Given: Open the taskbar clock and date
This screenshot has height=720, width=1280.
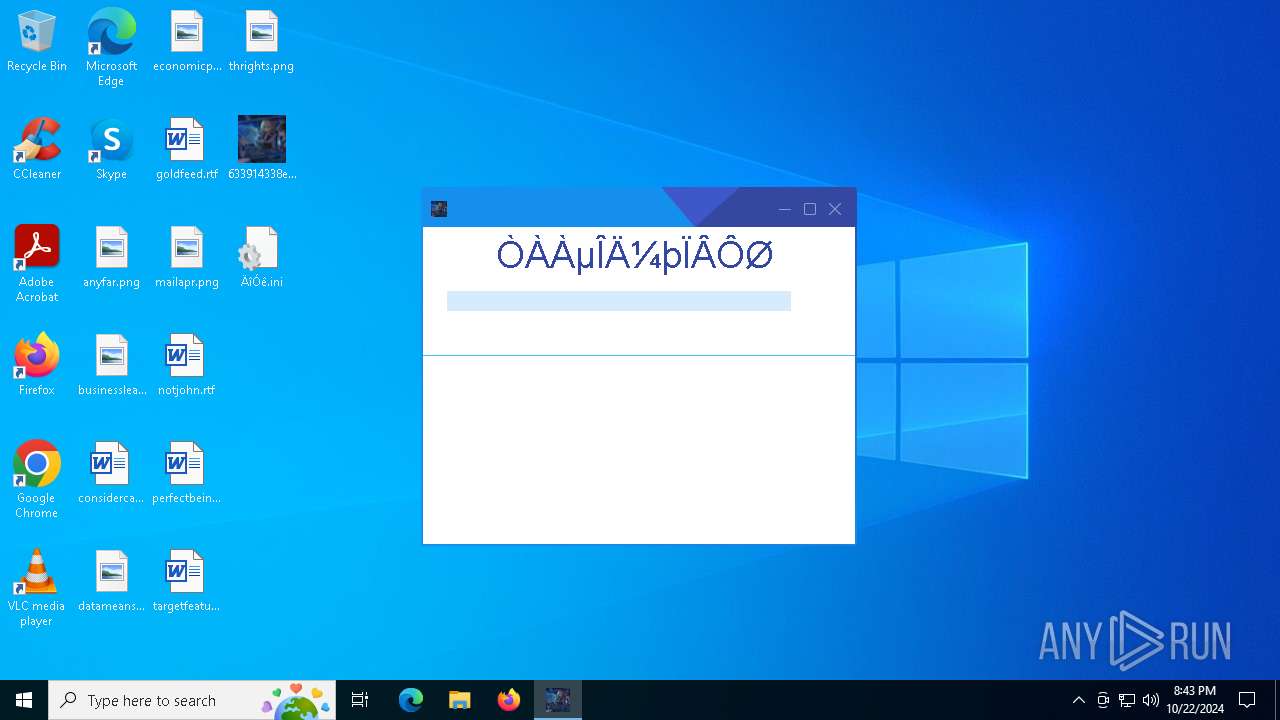Looking at the screenshot, I should [x=1194, y=700].
